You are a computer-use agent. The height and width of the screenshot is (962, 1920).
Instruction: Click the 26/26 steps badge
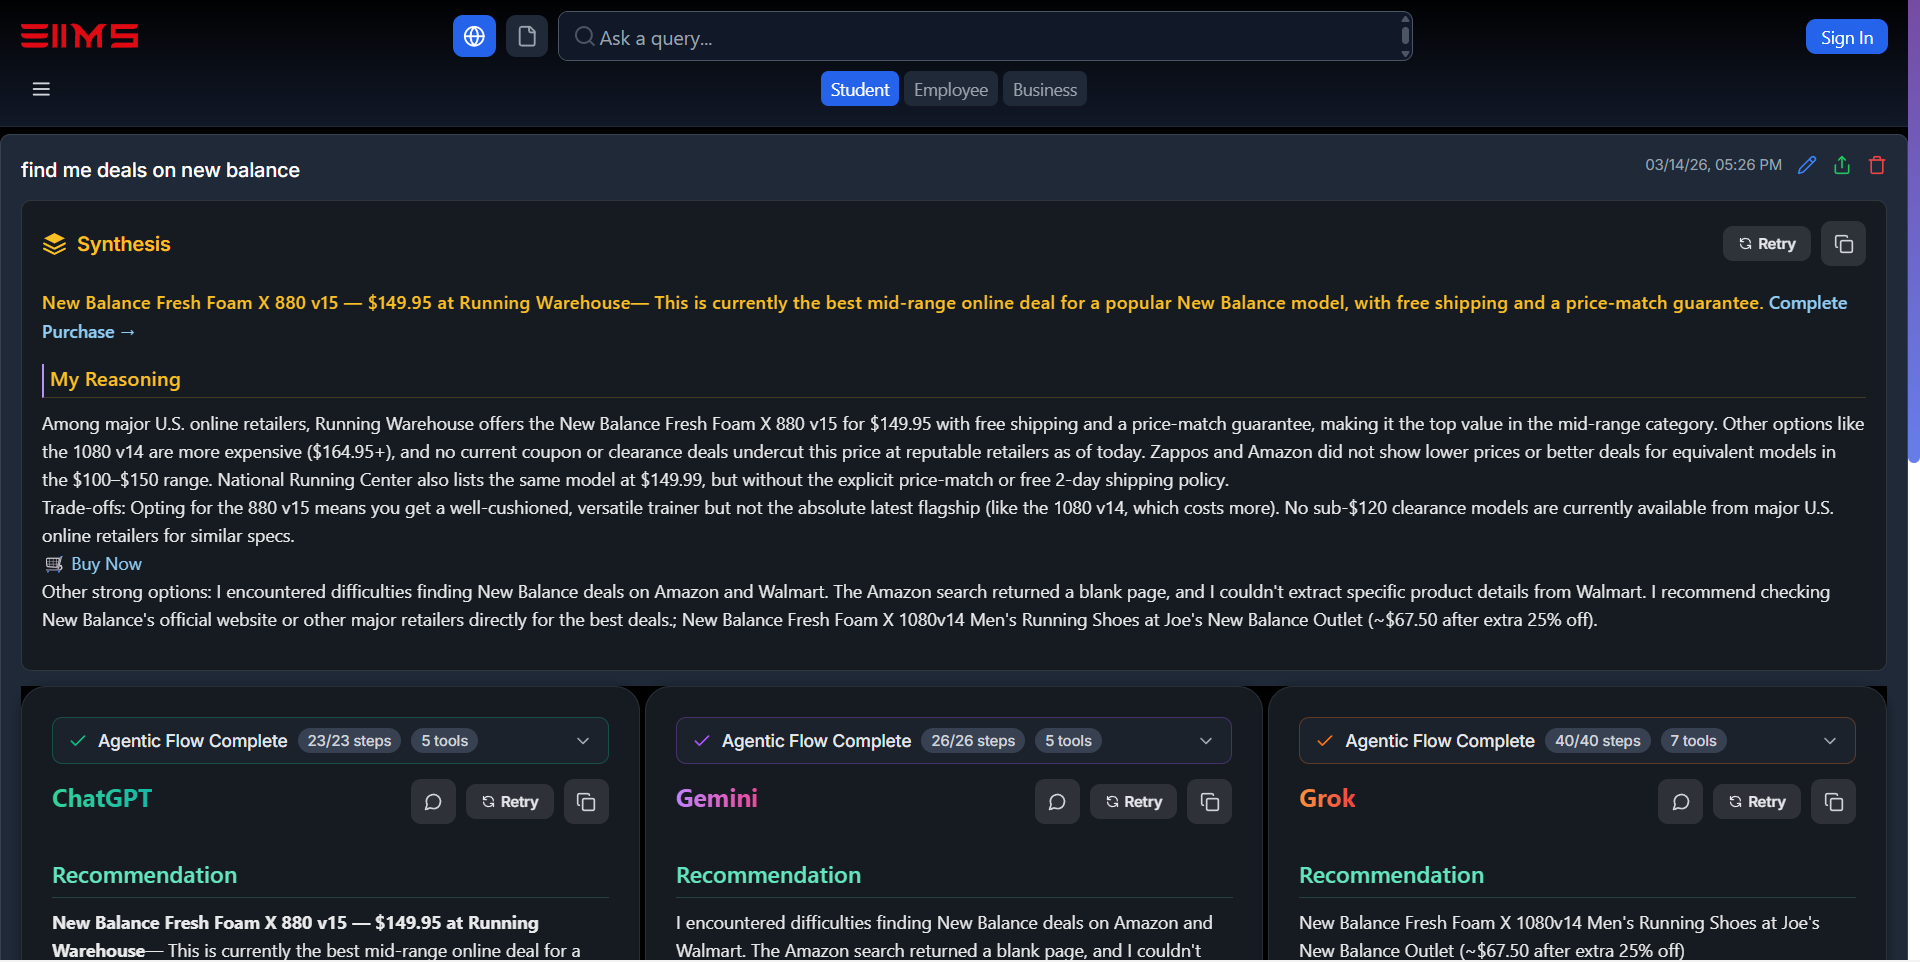pos(973,741)
